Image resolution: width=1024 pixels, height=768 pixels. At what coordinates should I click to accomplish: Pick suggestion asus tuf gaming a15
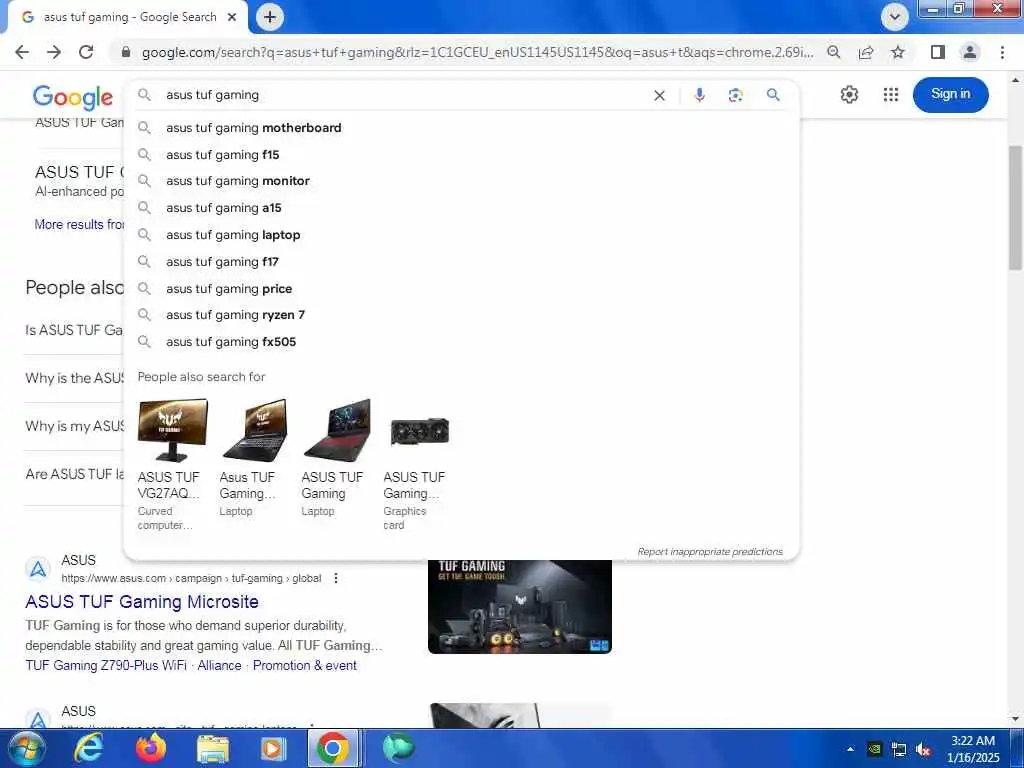click(461, 208)
